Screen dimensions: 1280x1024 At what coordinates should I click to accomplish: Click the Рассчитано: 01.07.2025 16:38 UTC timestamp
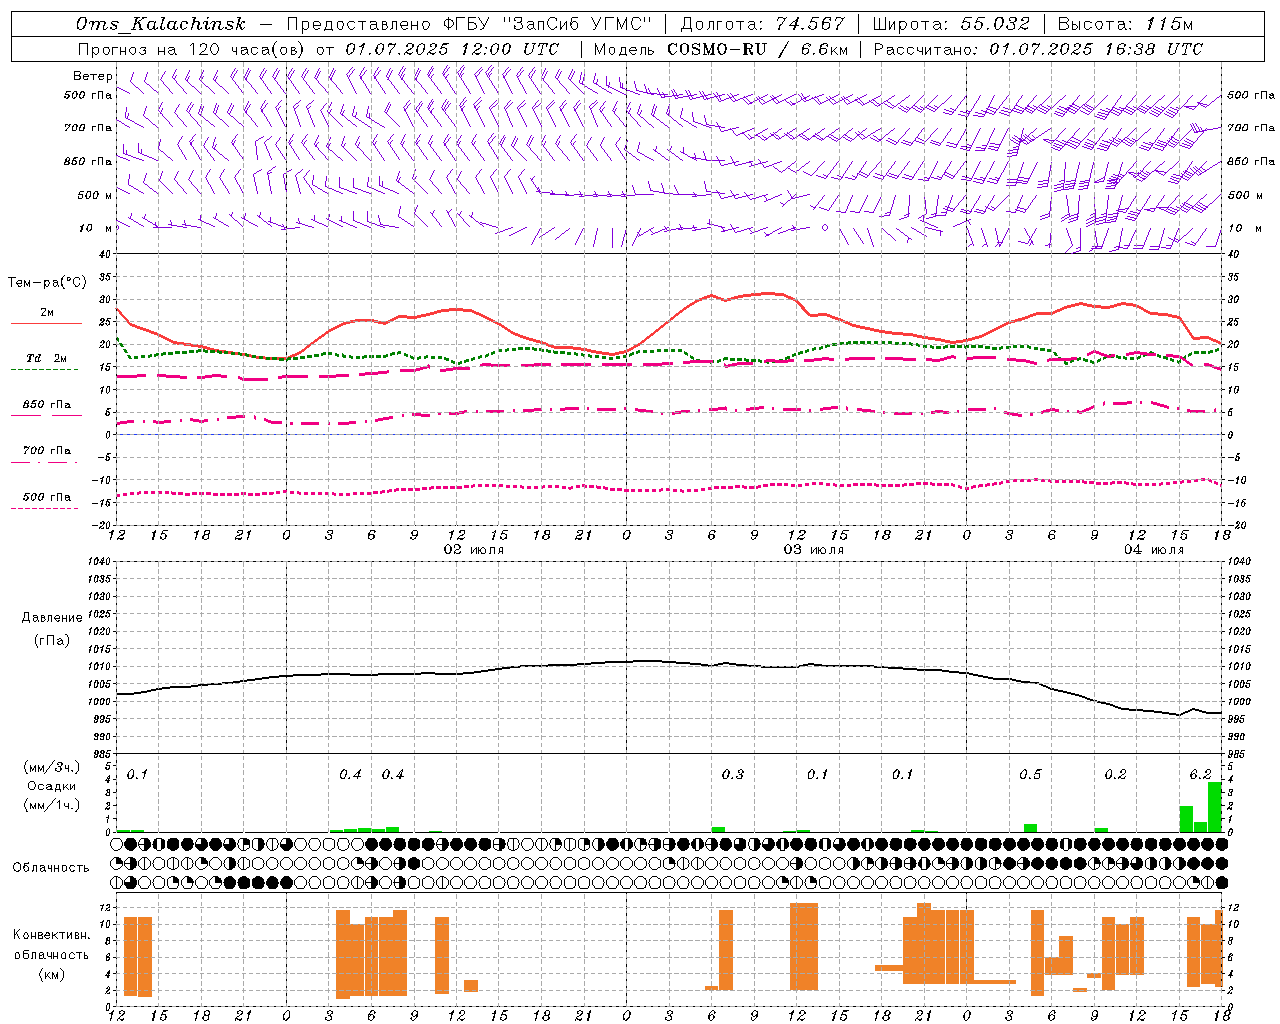[1038, 49]
